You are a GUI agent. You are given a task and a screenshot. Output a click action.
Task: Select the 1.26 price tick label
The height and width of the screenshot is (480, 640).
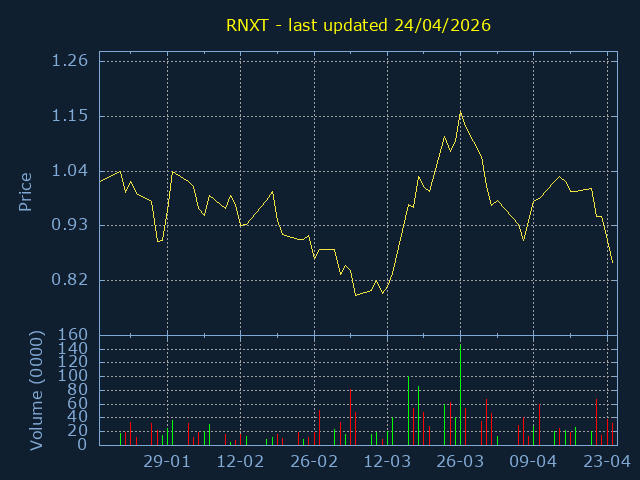69,61
